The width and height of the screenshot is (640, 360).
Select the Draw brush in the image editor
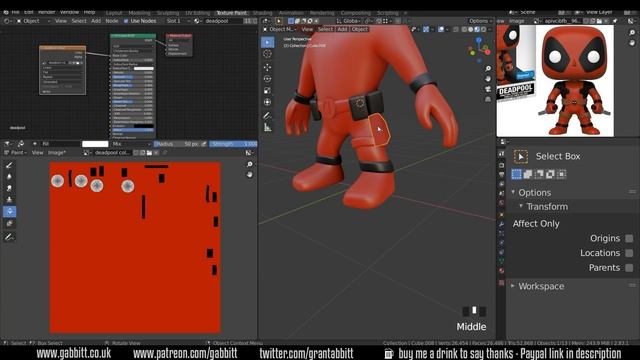tap(9, 165)
